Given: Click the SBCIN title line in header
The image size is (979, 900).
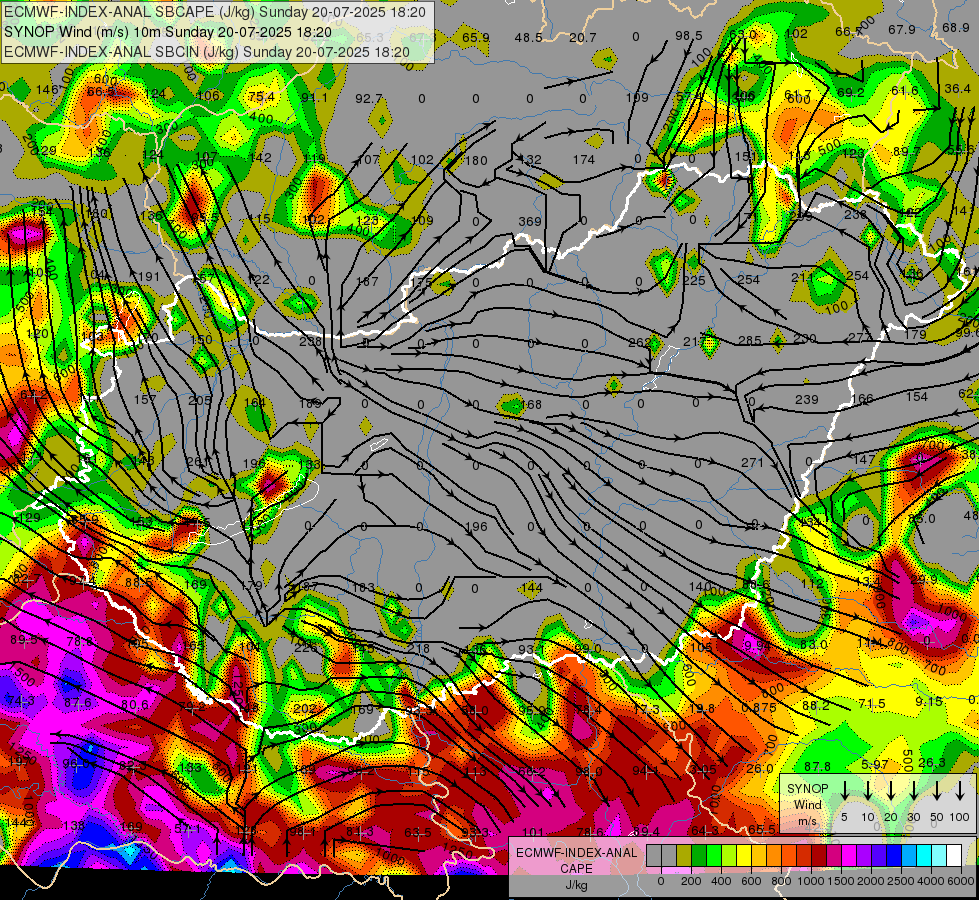Looking at the screenshot, I should tap(207, 52).
